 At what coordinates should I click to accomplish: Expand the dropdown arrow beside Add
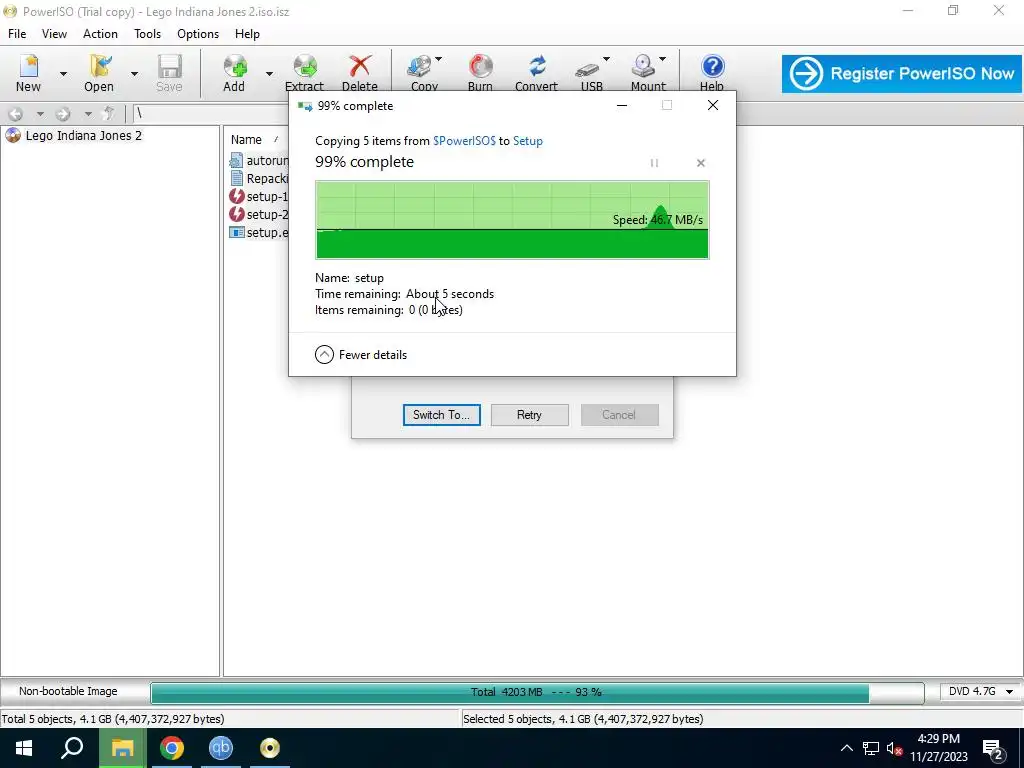pyautogui.click(x=269, y=73)
